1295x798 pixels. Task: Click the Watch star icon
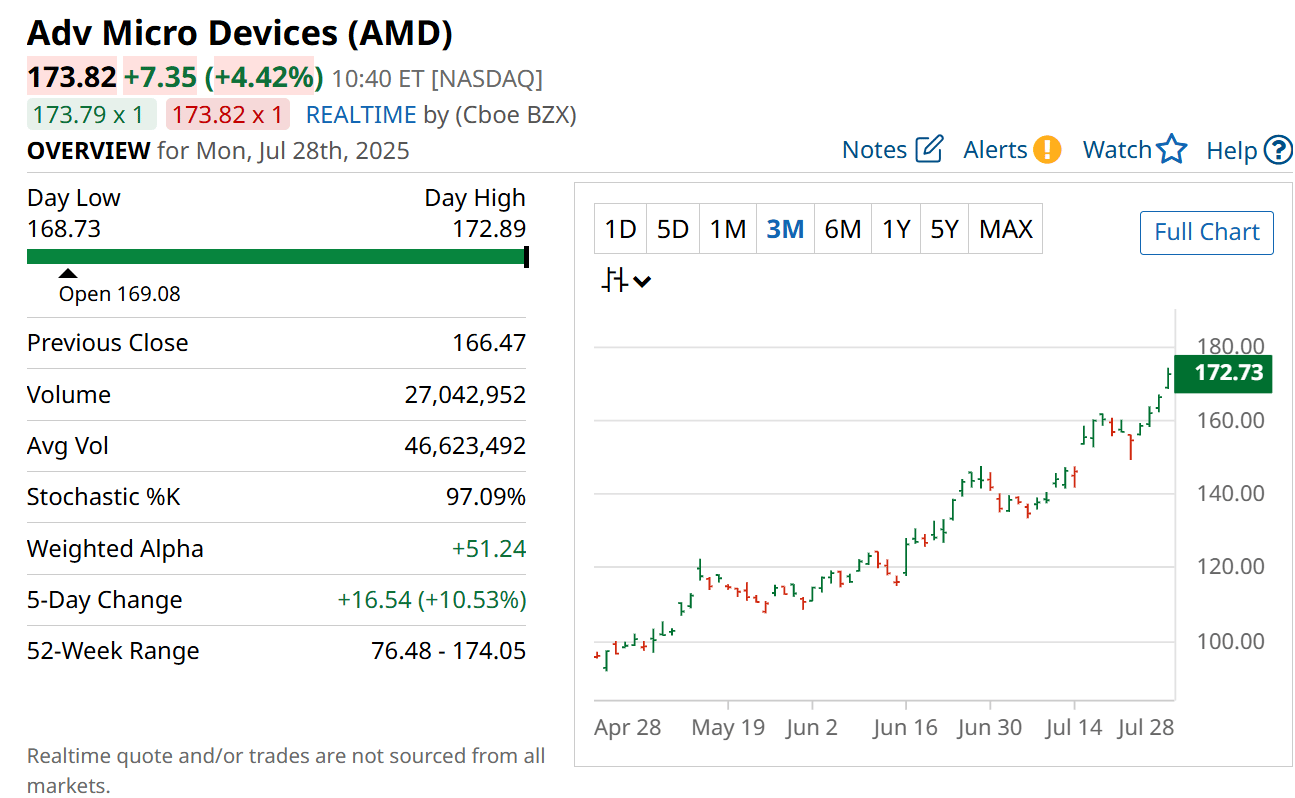[1172, 150]
